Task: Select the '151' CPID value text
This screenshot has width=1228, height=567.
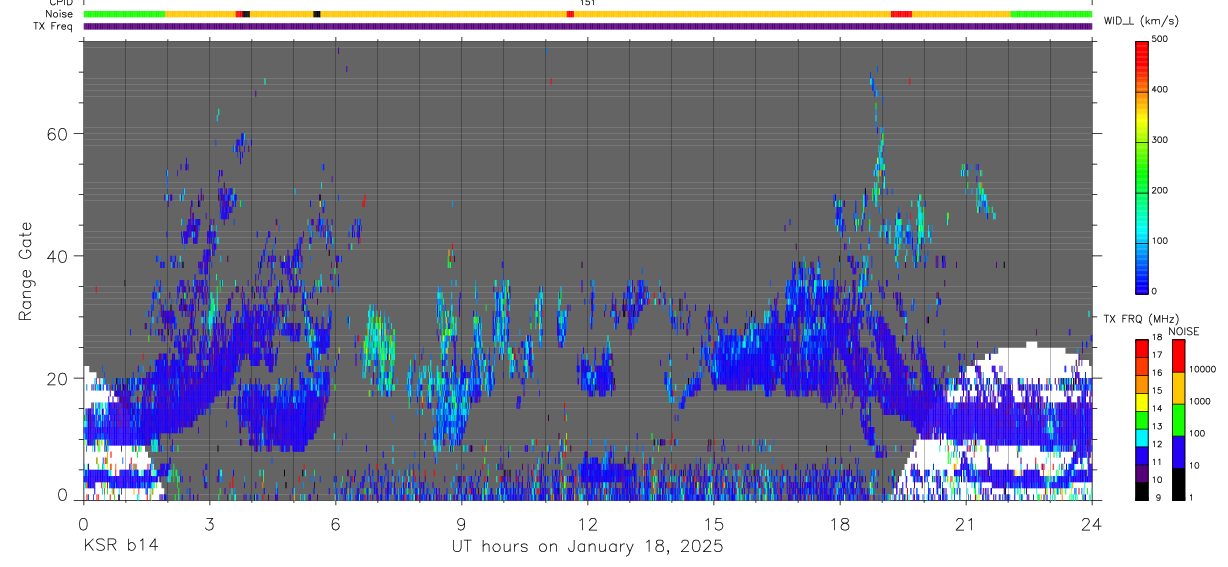Action: 588,3
